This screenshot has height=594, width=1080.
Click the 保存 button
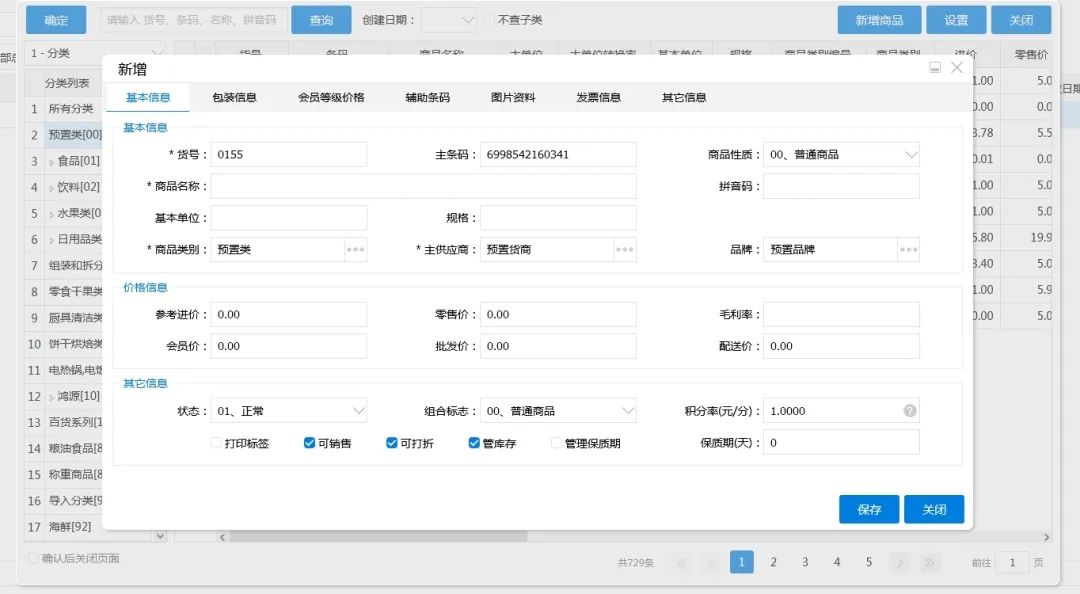click(869, 509)
